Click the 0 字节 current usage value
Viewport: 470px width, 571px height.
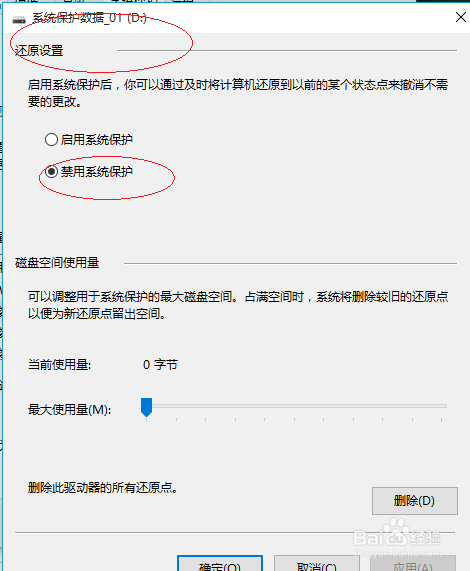coord(160,365)
